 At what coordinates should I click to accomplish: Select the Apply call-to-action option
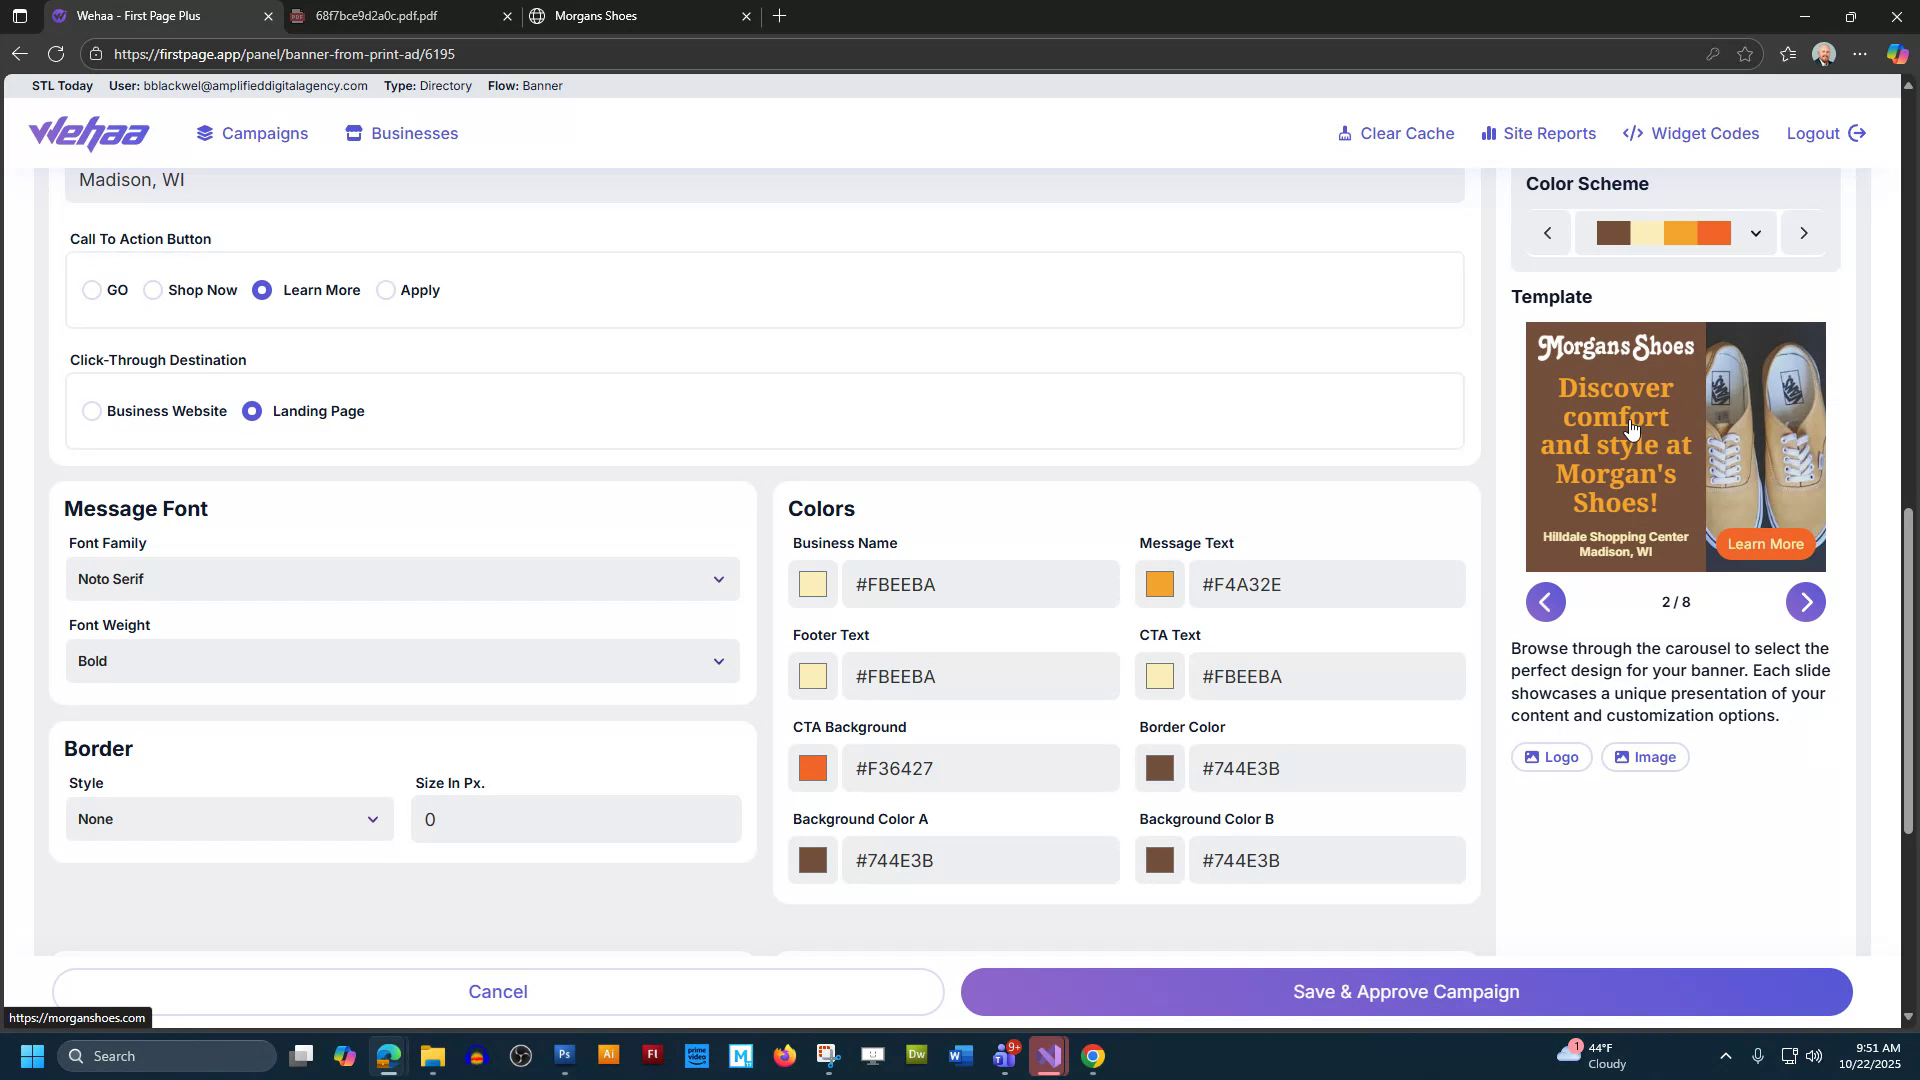[386, 290]
